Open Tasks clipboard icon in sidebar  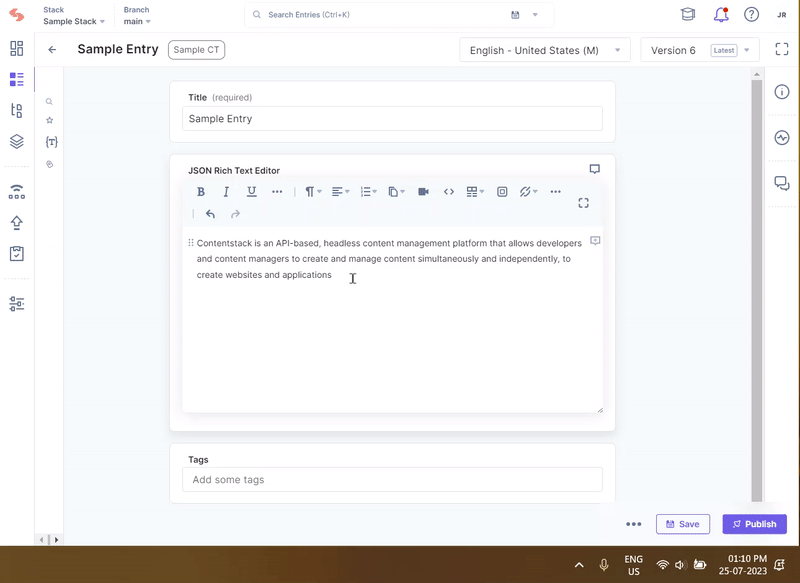pyautogui.click(x=16, y=254)
